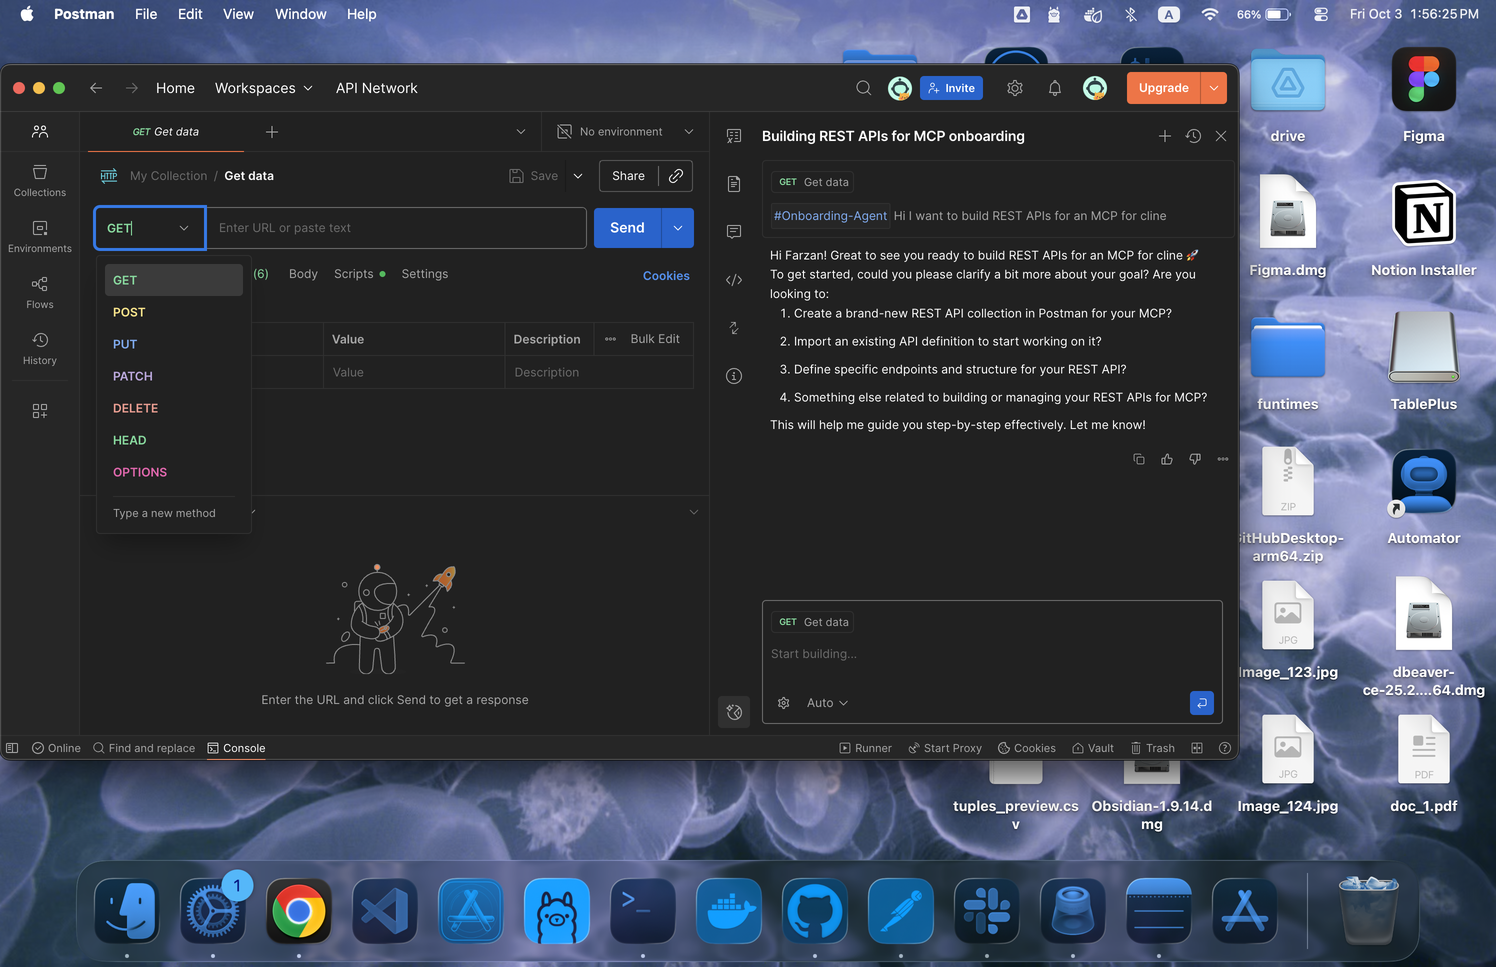
Task: Click the notifications bell icon
Action: [x=1054, y=88]
